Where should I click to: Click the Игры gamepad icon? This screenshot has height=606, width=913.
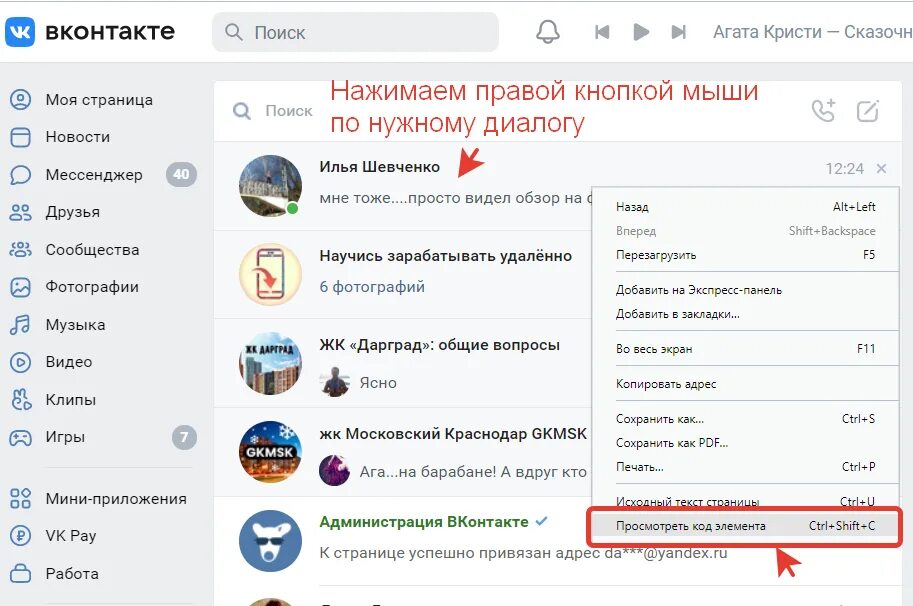(20, 437)
